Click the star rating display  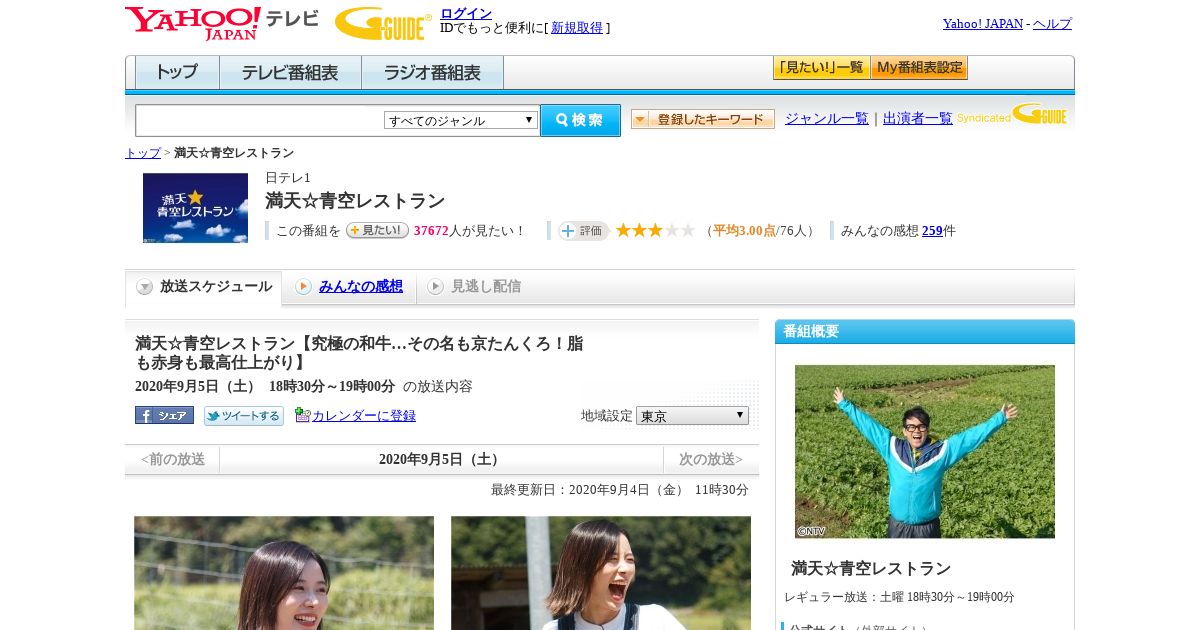[655, 230]
